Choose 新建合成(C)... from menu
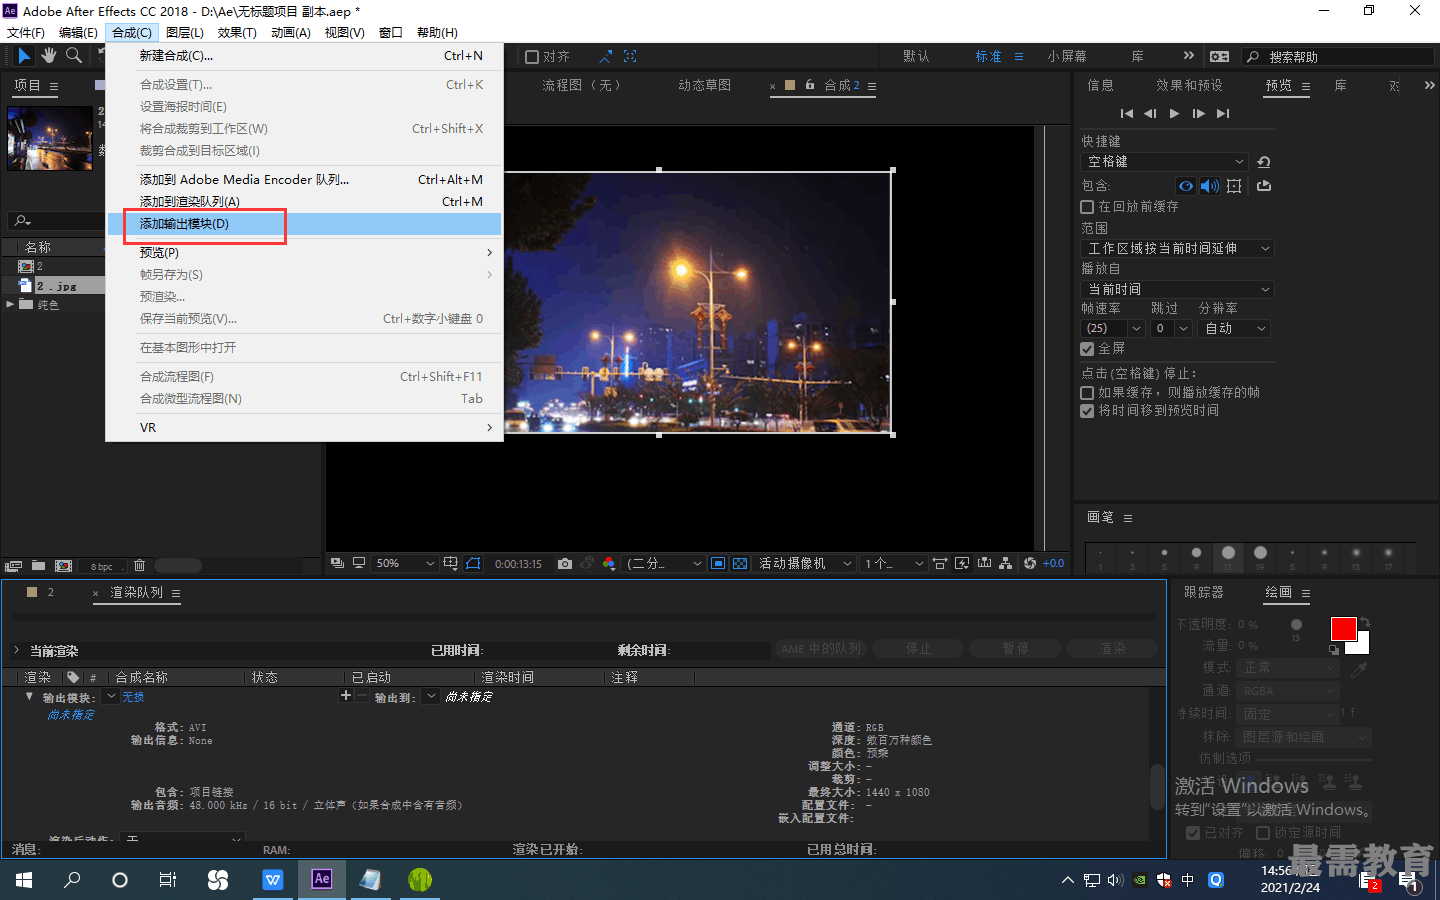The image size is (1440, 900). (305, 56)
